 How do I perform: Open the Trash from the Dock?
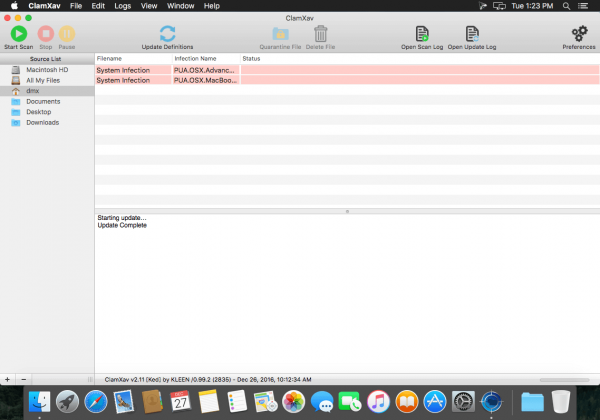pyautogui.click(x=561, y=401)
